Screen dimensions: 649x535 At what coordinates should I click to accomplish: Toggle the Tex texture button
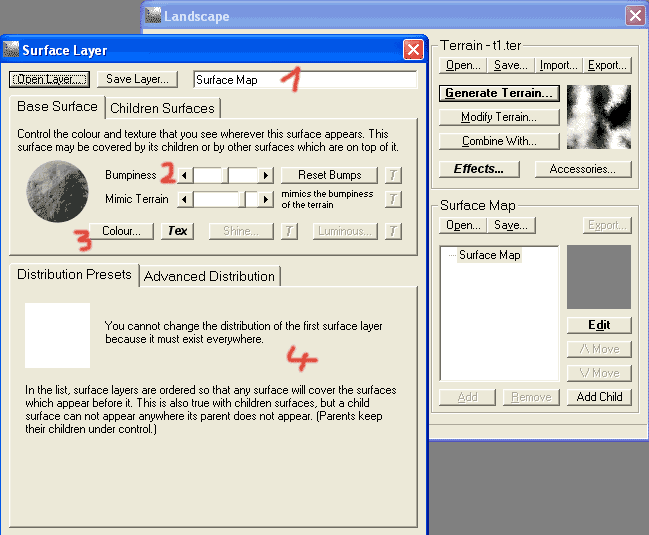[x=177, y=231]
